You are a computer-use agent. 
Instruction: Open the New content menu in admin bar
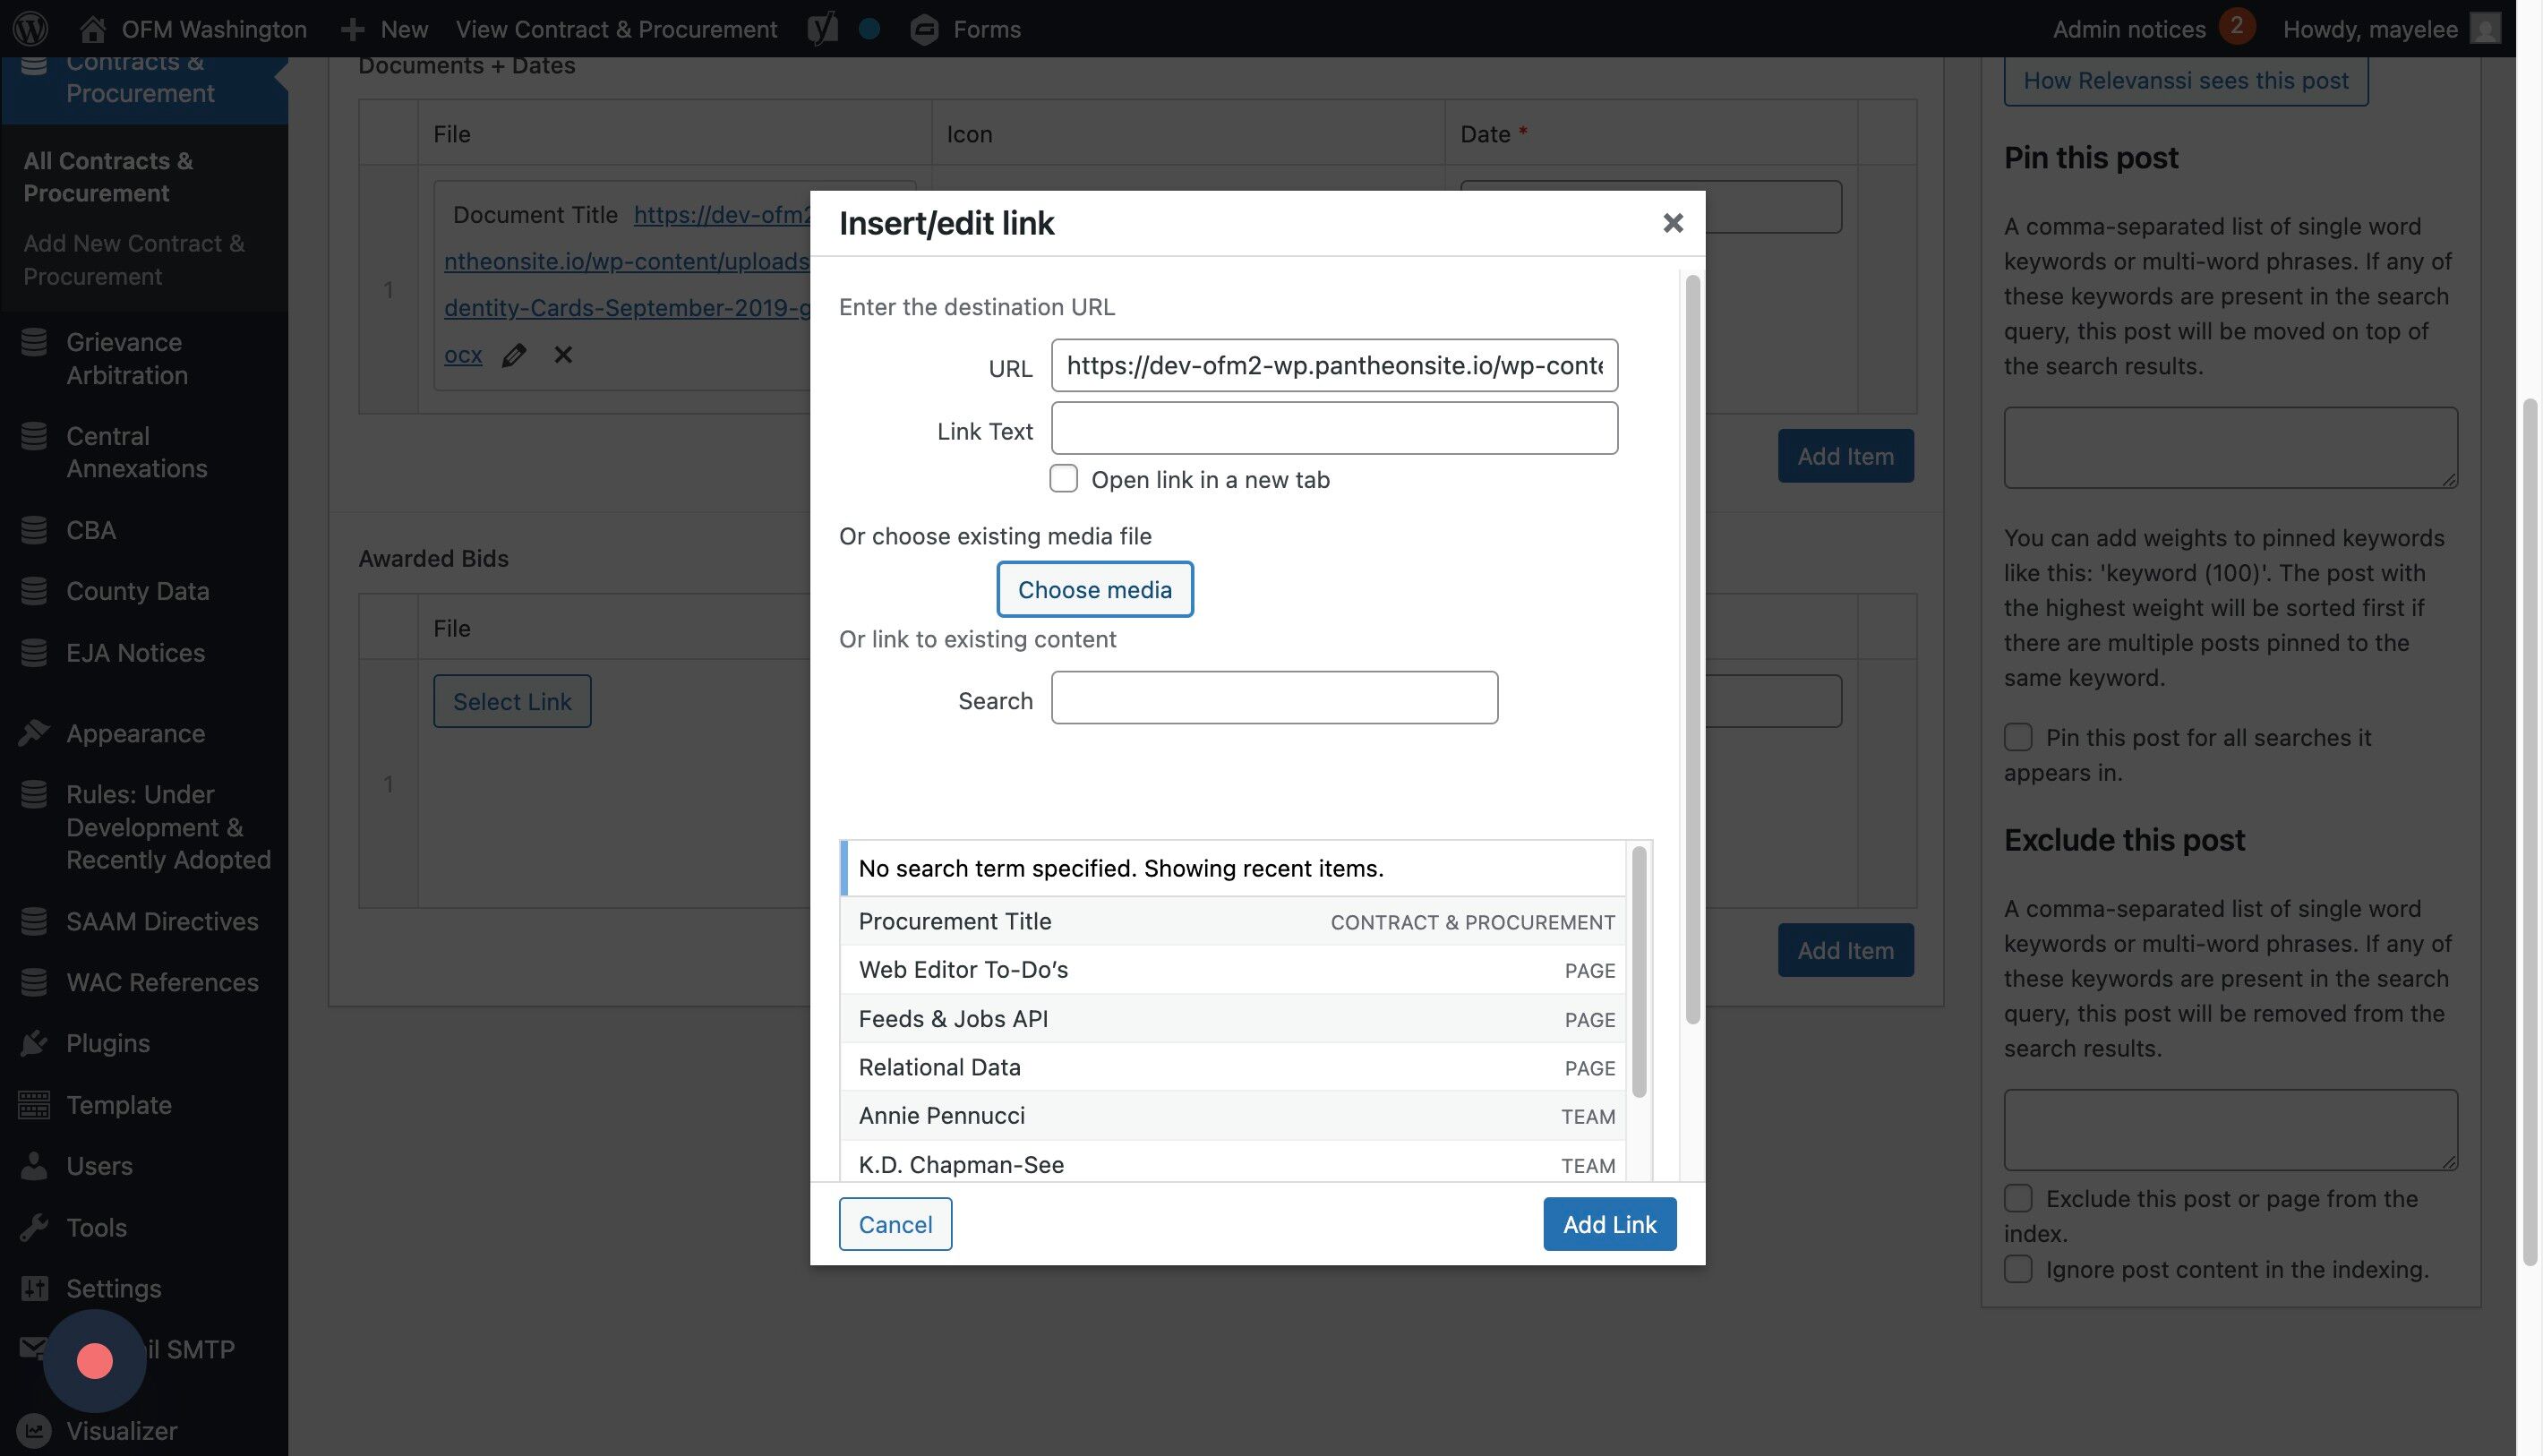click(x=384, y=28)
